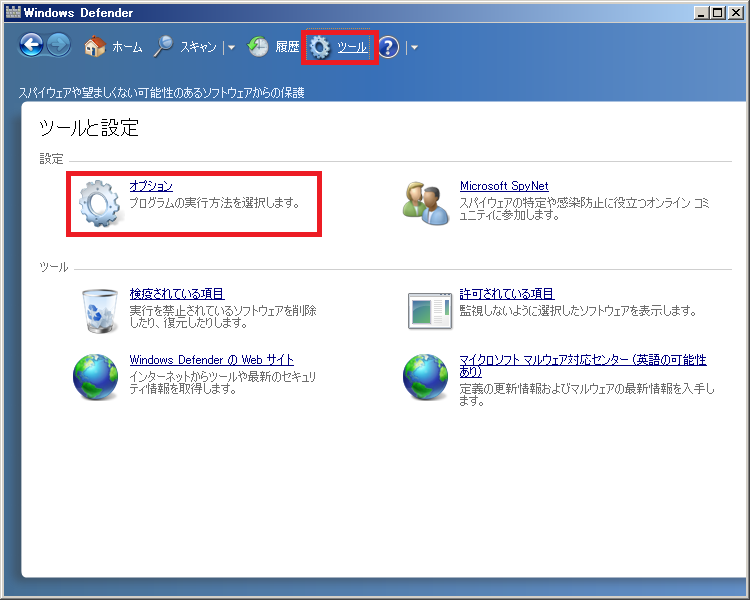Click the Home house icon
The height and width of the screenshot is (600, 750).
95,46
